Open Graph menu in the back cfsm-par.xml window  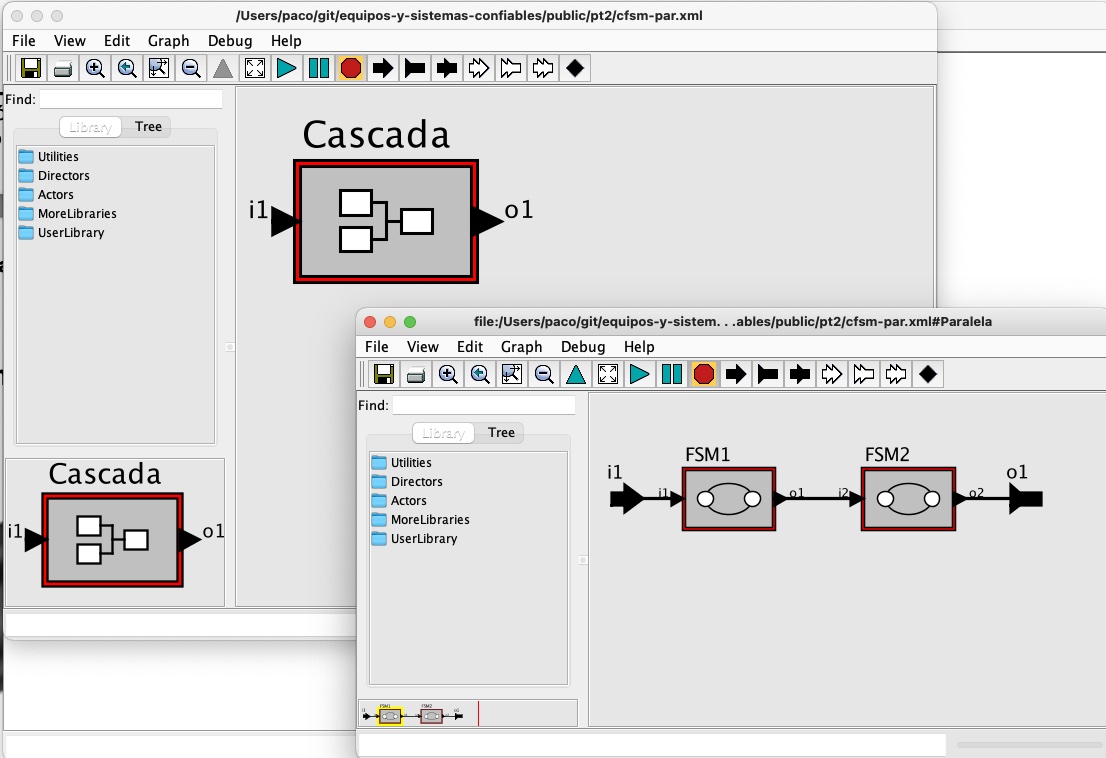pyautogui.click(x=169, y=41)
